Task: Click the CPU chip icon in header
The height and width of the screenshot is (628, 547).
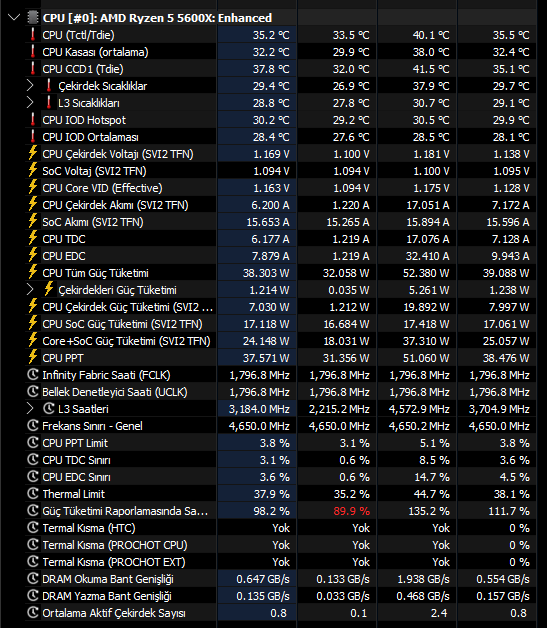Action: (x=32, y=18)
